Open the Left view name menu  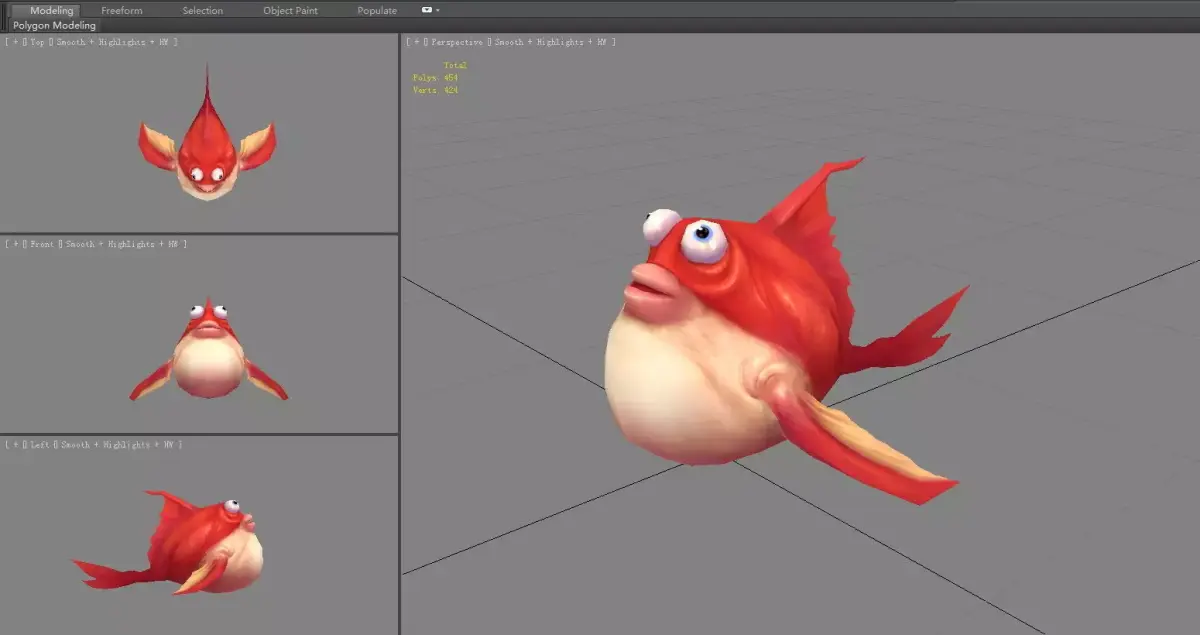tap(40, 444)
